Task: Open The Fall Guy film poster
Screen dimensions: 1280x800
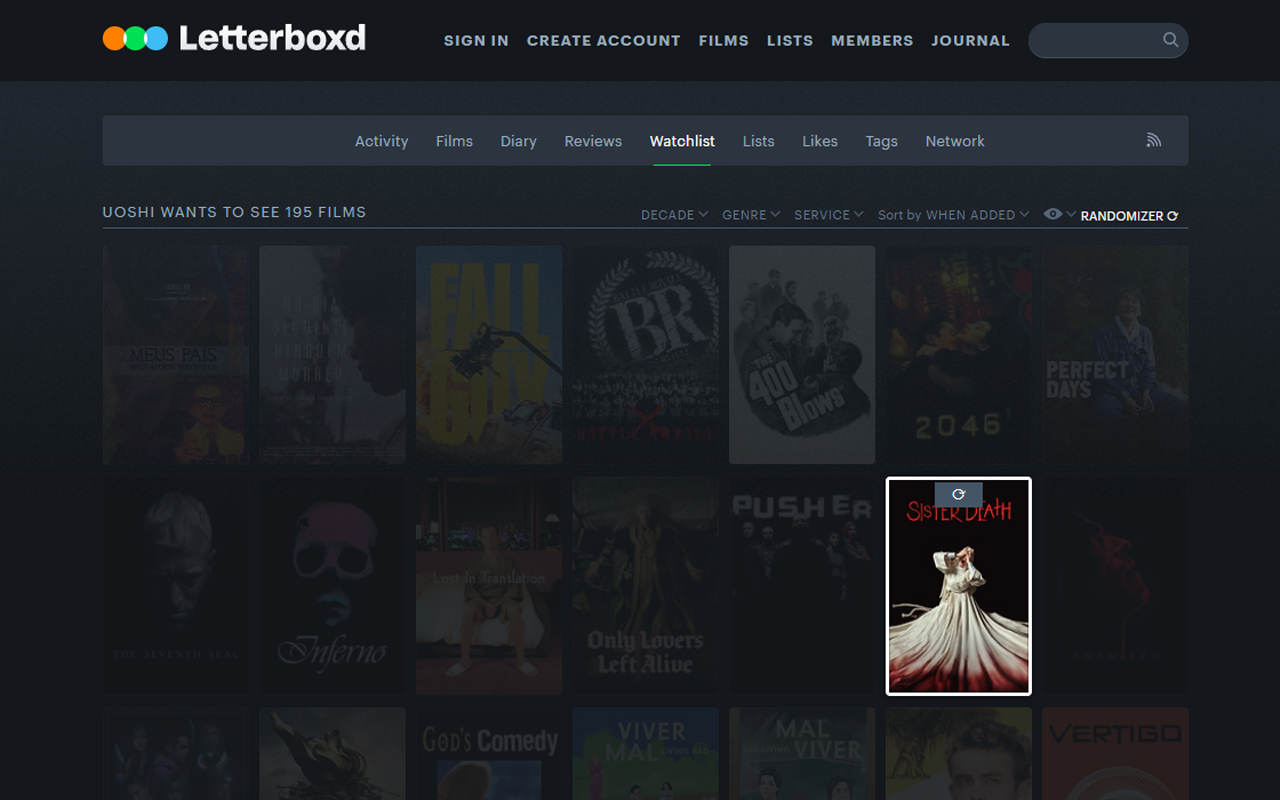Action: 489,355
